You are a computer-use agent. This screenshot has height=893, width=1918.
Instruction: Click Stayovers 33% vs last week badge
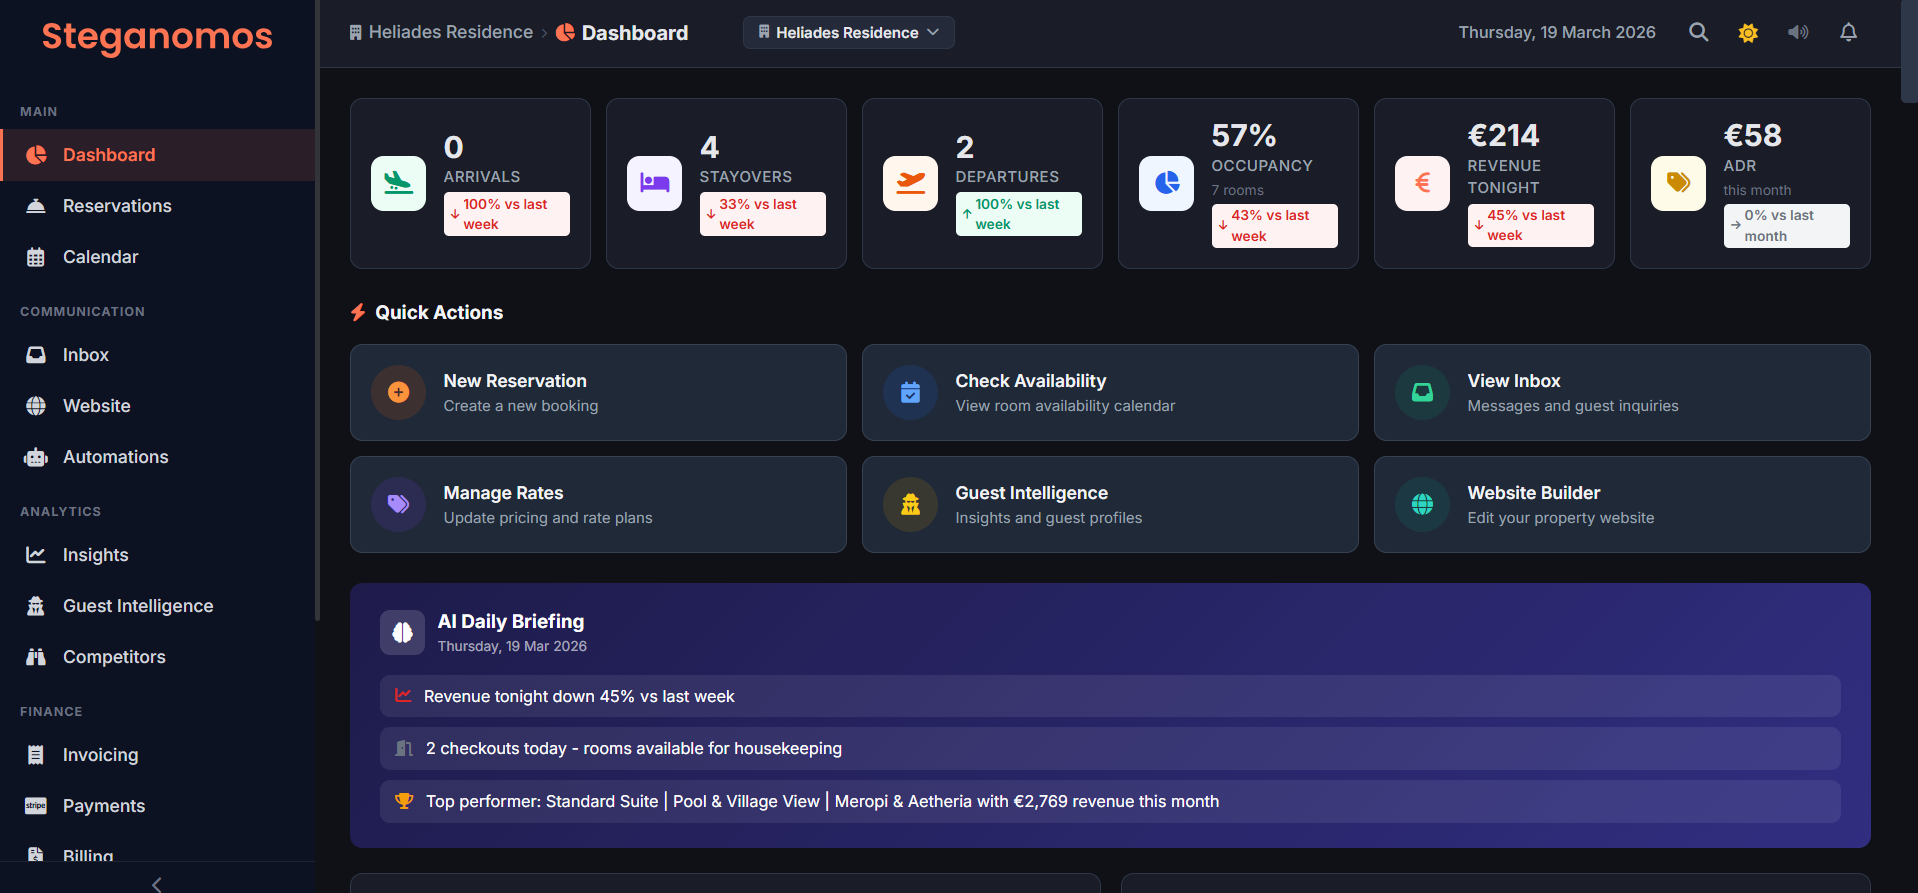tap(763, 214)
